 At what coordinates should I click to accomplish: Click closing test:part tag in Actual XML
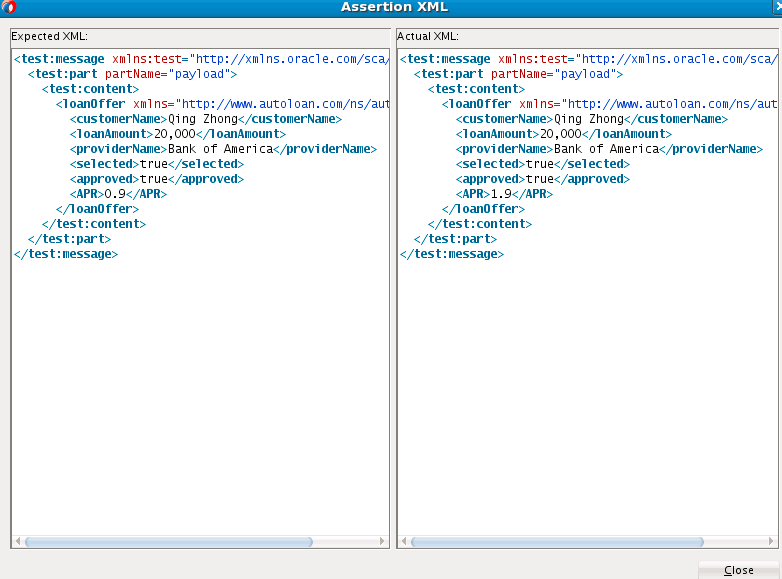coord(455,239)
